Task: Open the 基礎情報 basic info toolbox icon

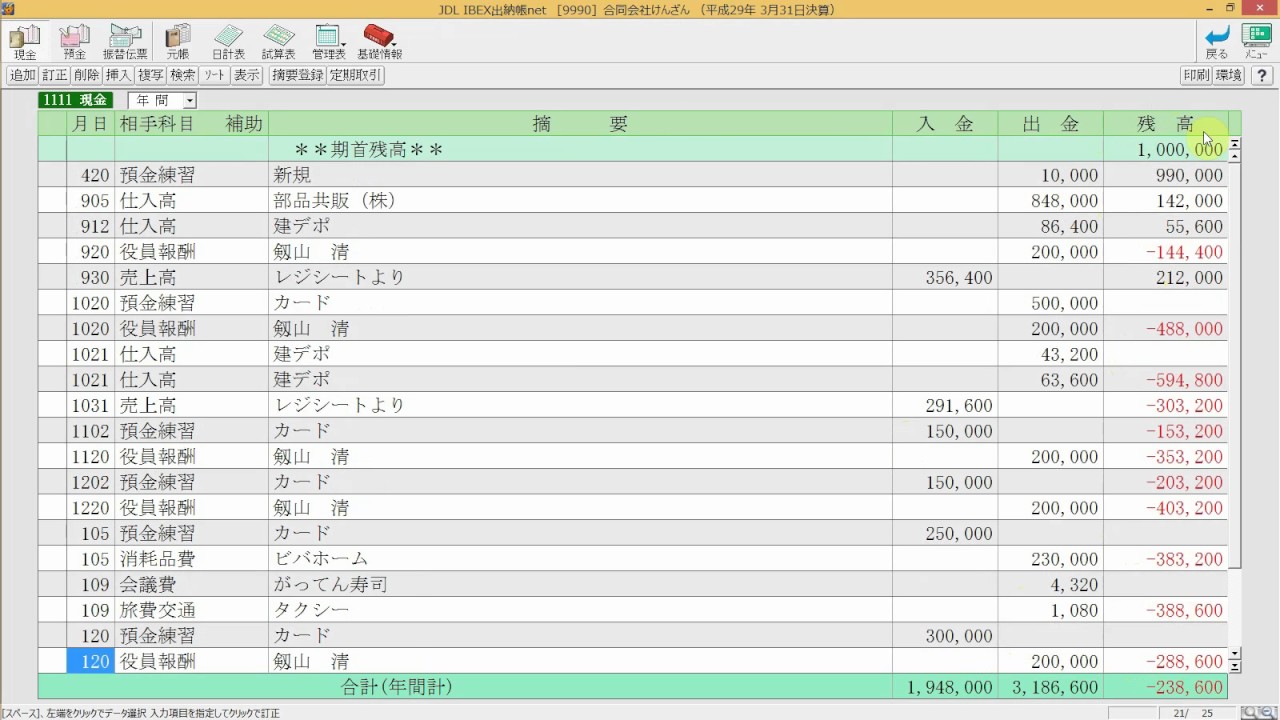Action: pyautogui.click(x=379, y=42)
